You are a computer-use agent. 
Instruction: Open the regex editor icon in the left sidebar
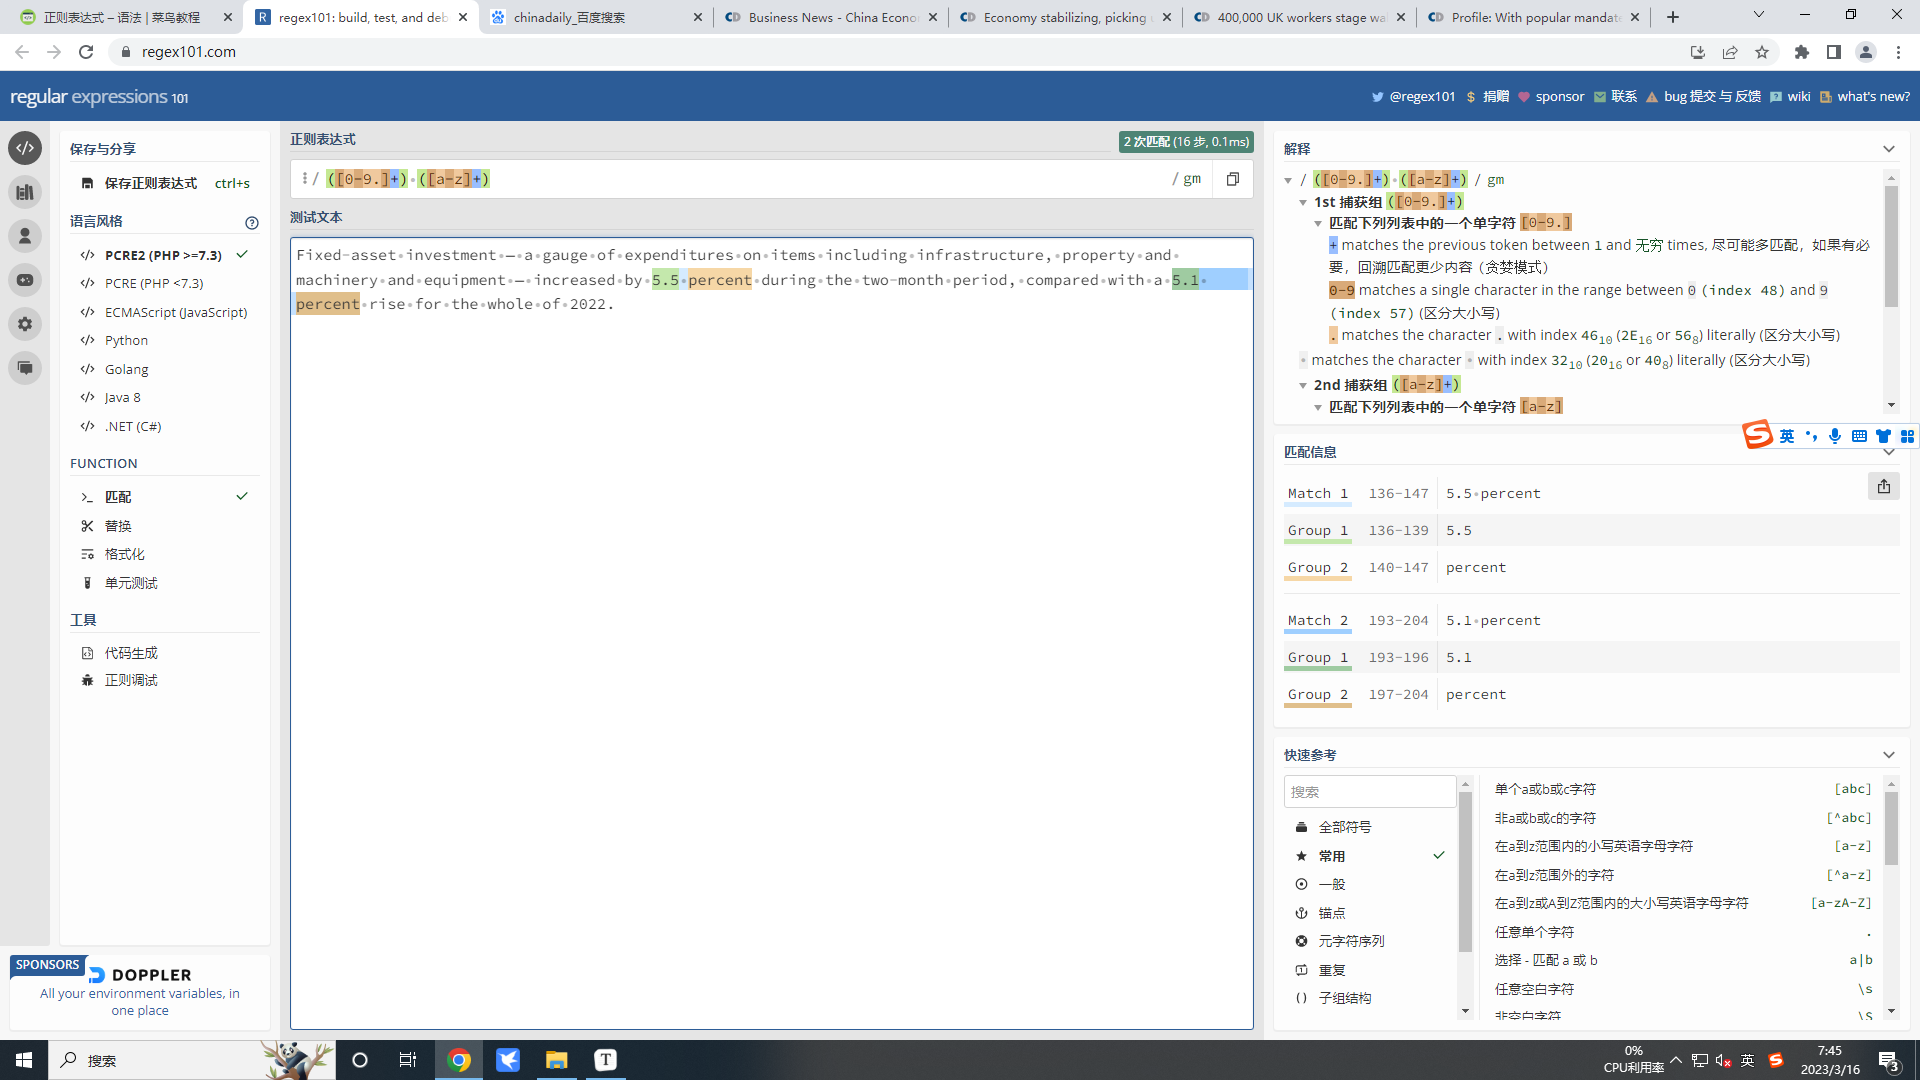pyautogui.click(x=25, y=148)
